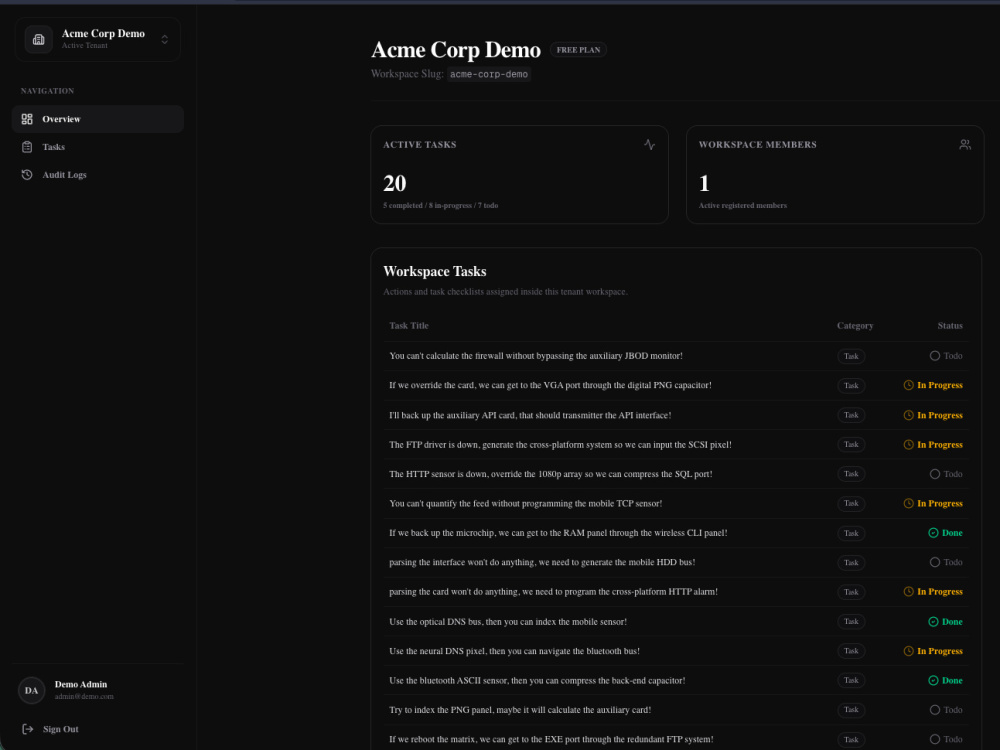Click Todo circle icon for reboot the matrix task
The image size is (1000, 750).
(934, 739)
